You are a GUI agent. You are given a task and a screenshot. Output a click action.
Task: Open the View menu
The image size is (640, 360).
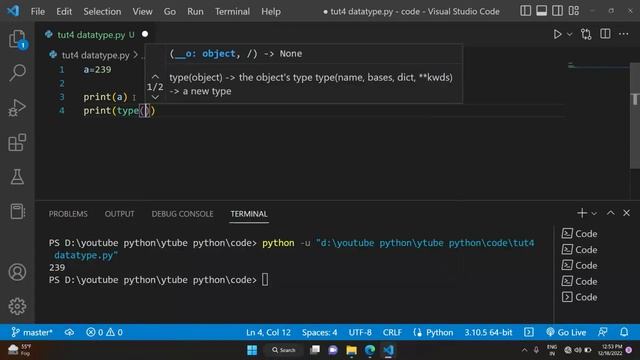pyautogui.click(x=142, y=11)
